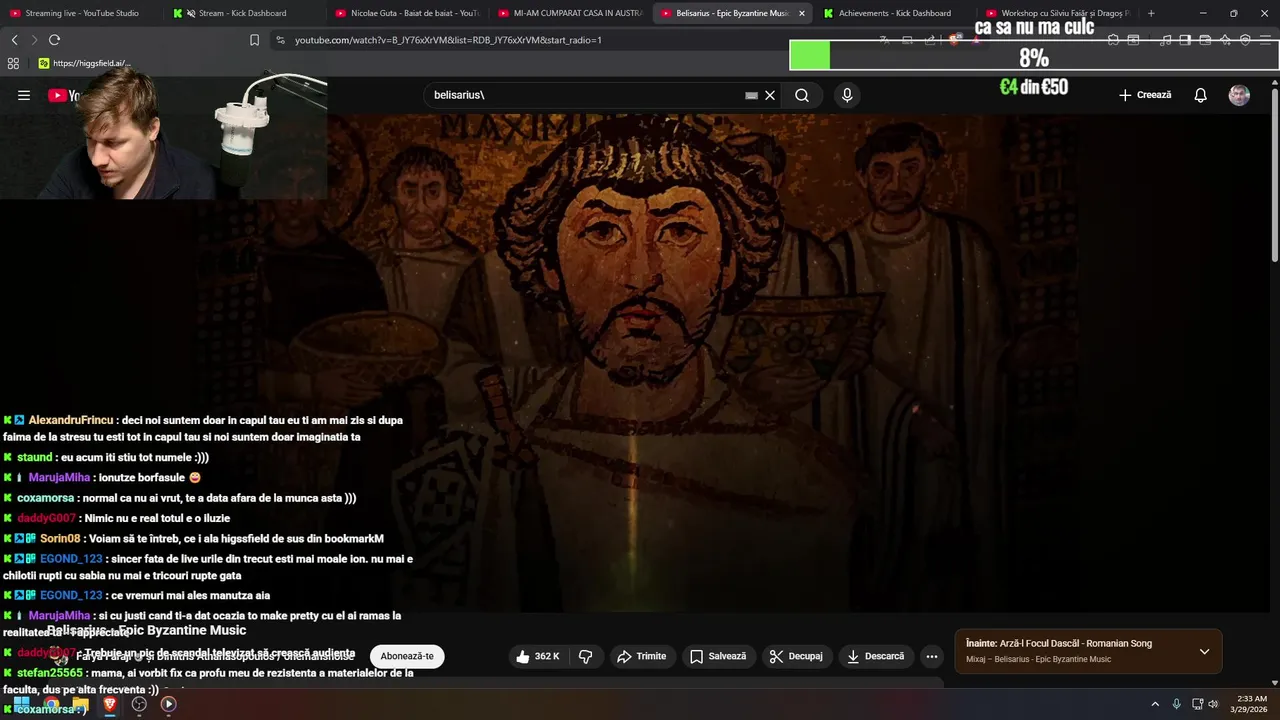Open the playlist music note icon
Screen dimensions: 1280x720
[1165, 40]
